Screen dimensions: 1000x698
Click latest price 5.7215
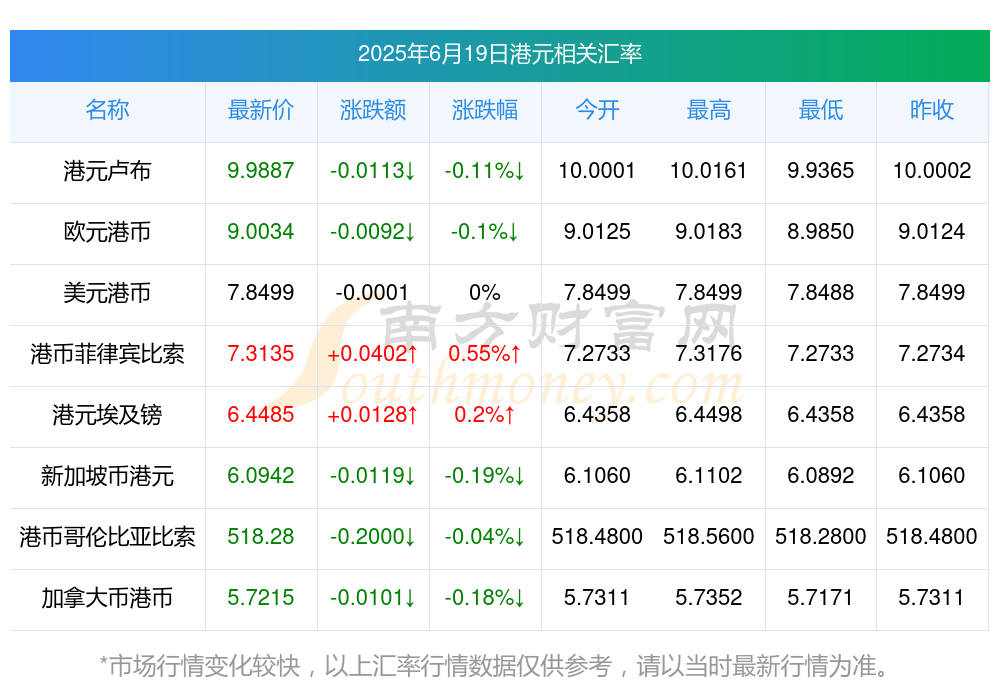pos(261,598)
